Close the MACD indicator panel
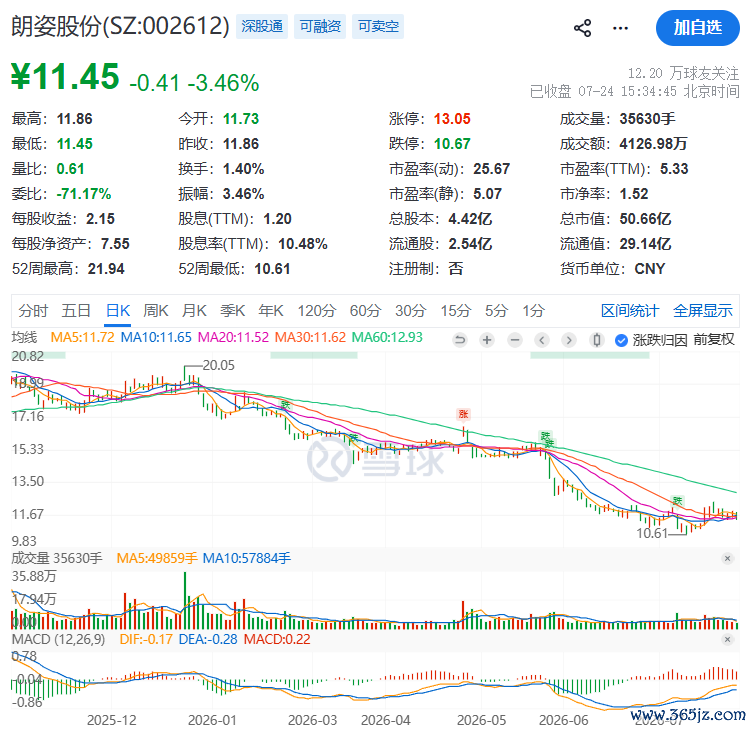This screenshot has width=753, height=730. tap(727, 639)
